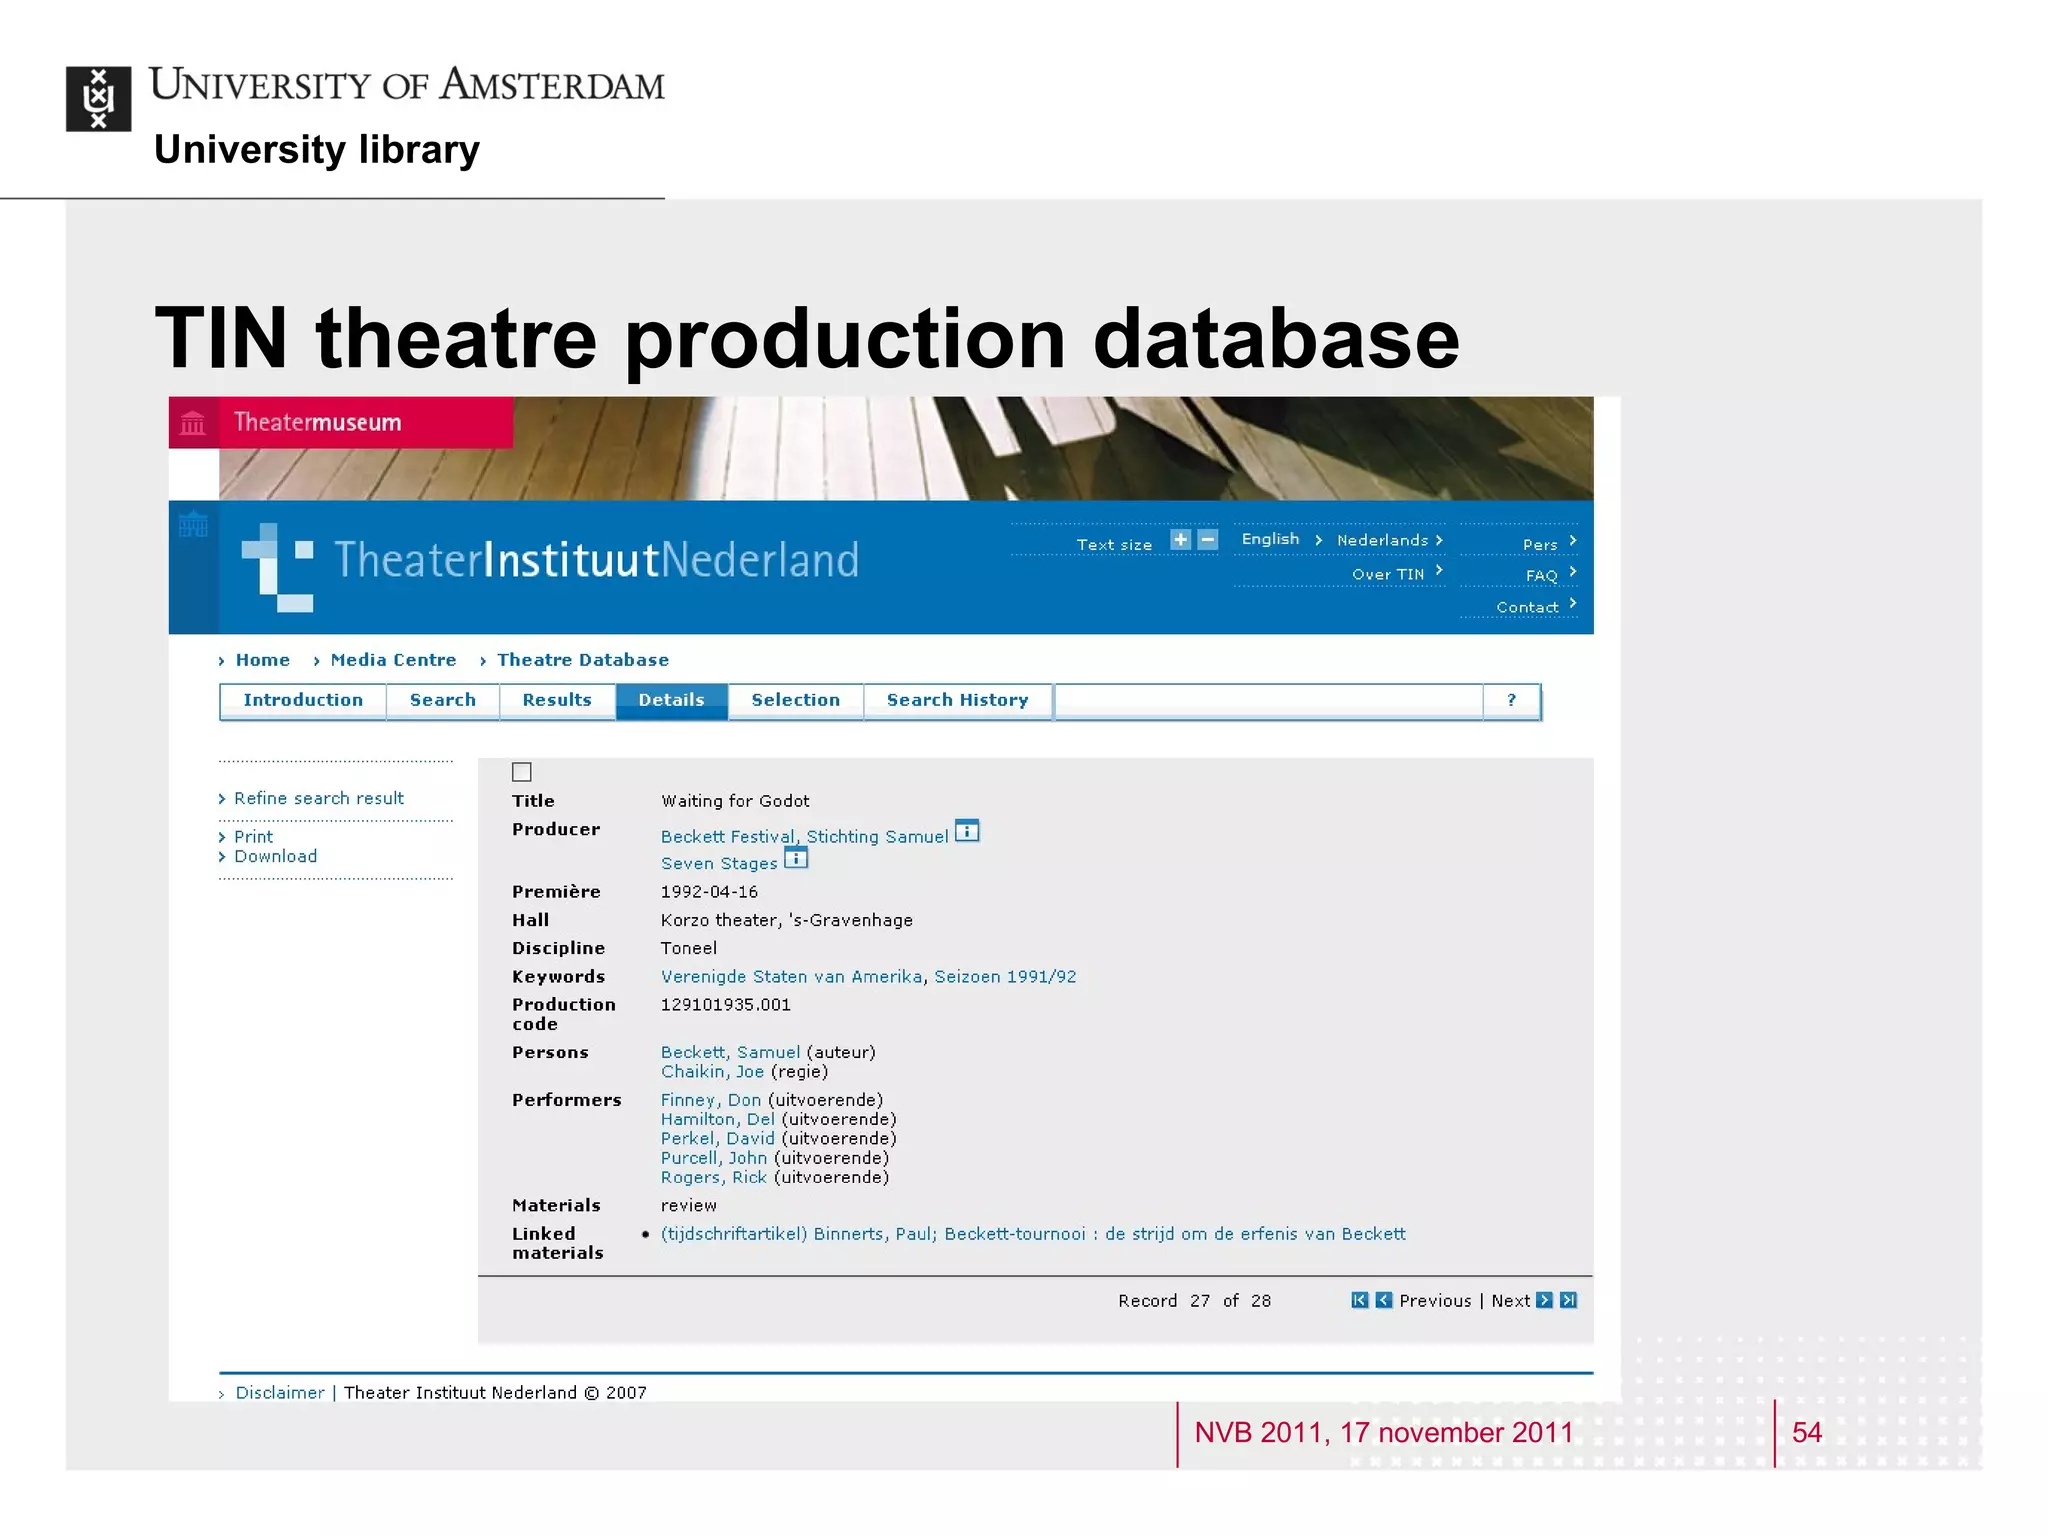Select title text Waiting for Godot
The image size is (2048, 1536).
pos(735,801)
